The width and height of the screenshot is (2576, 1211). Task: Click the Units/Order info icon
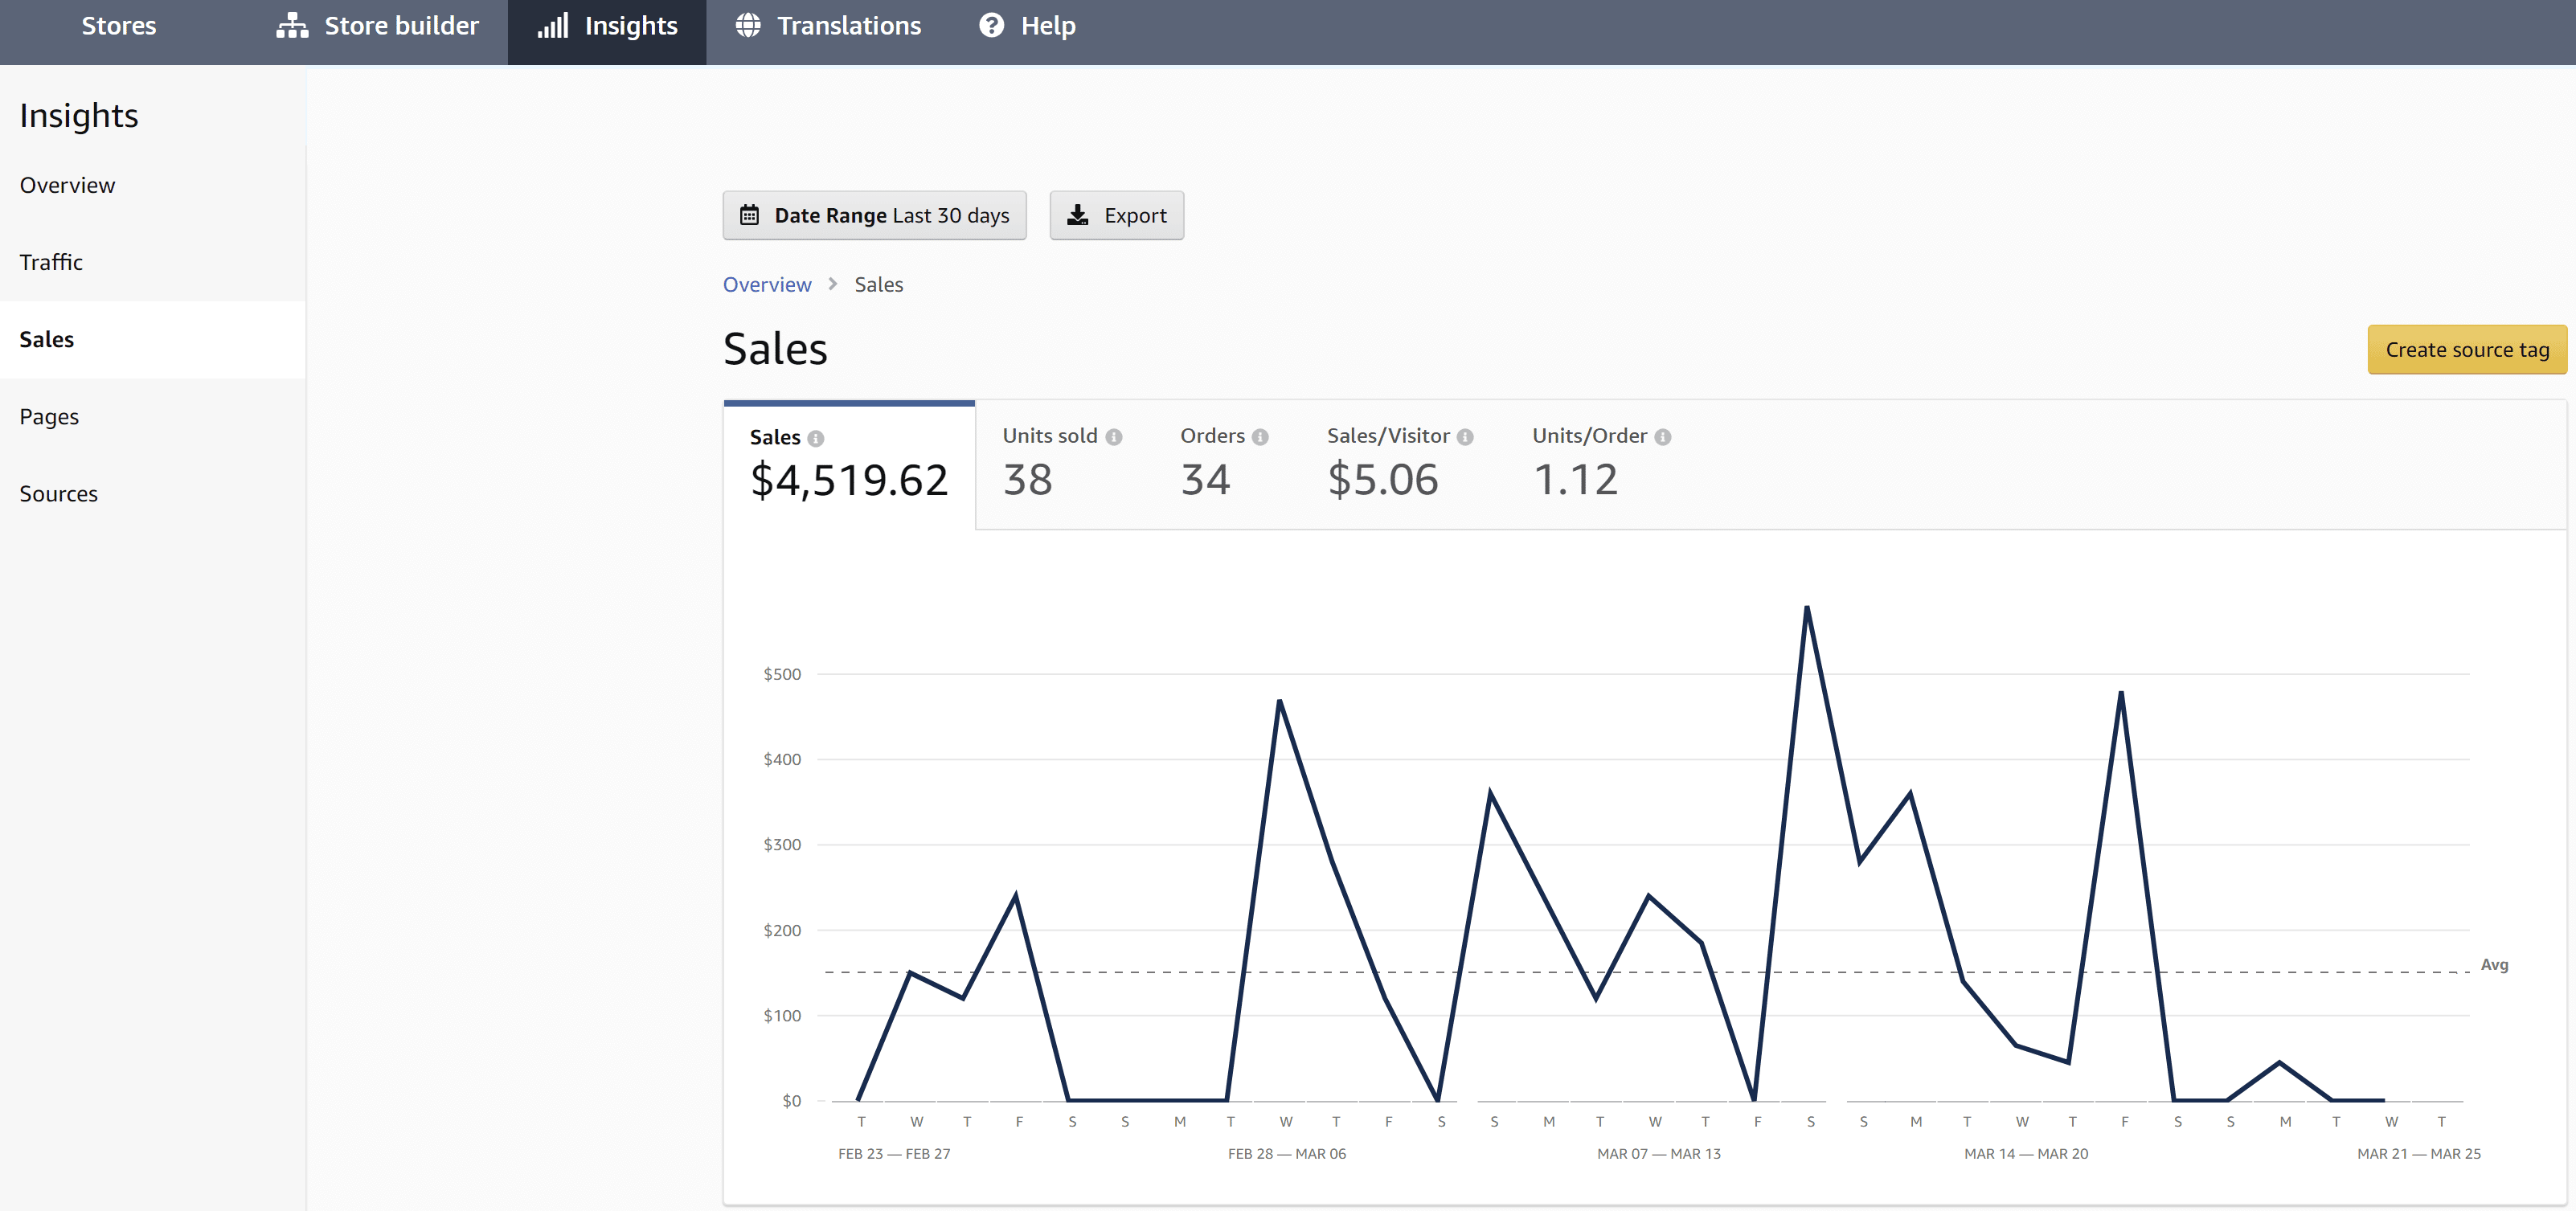pyautogui.click(x=1662, y=437)
